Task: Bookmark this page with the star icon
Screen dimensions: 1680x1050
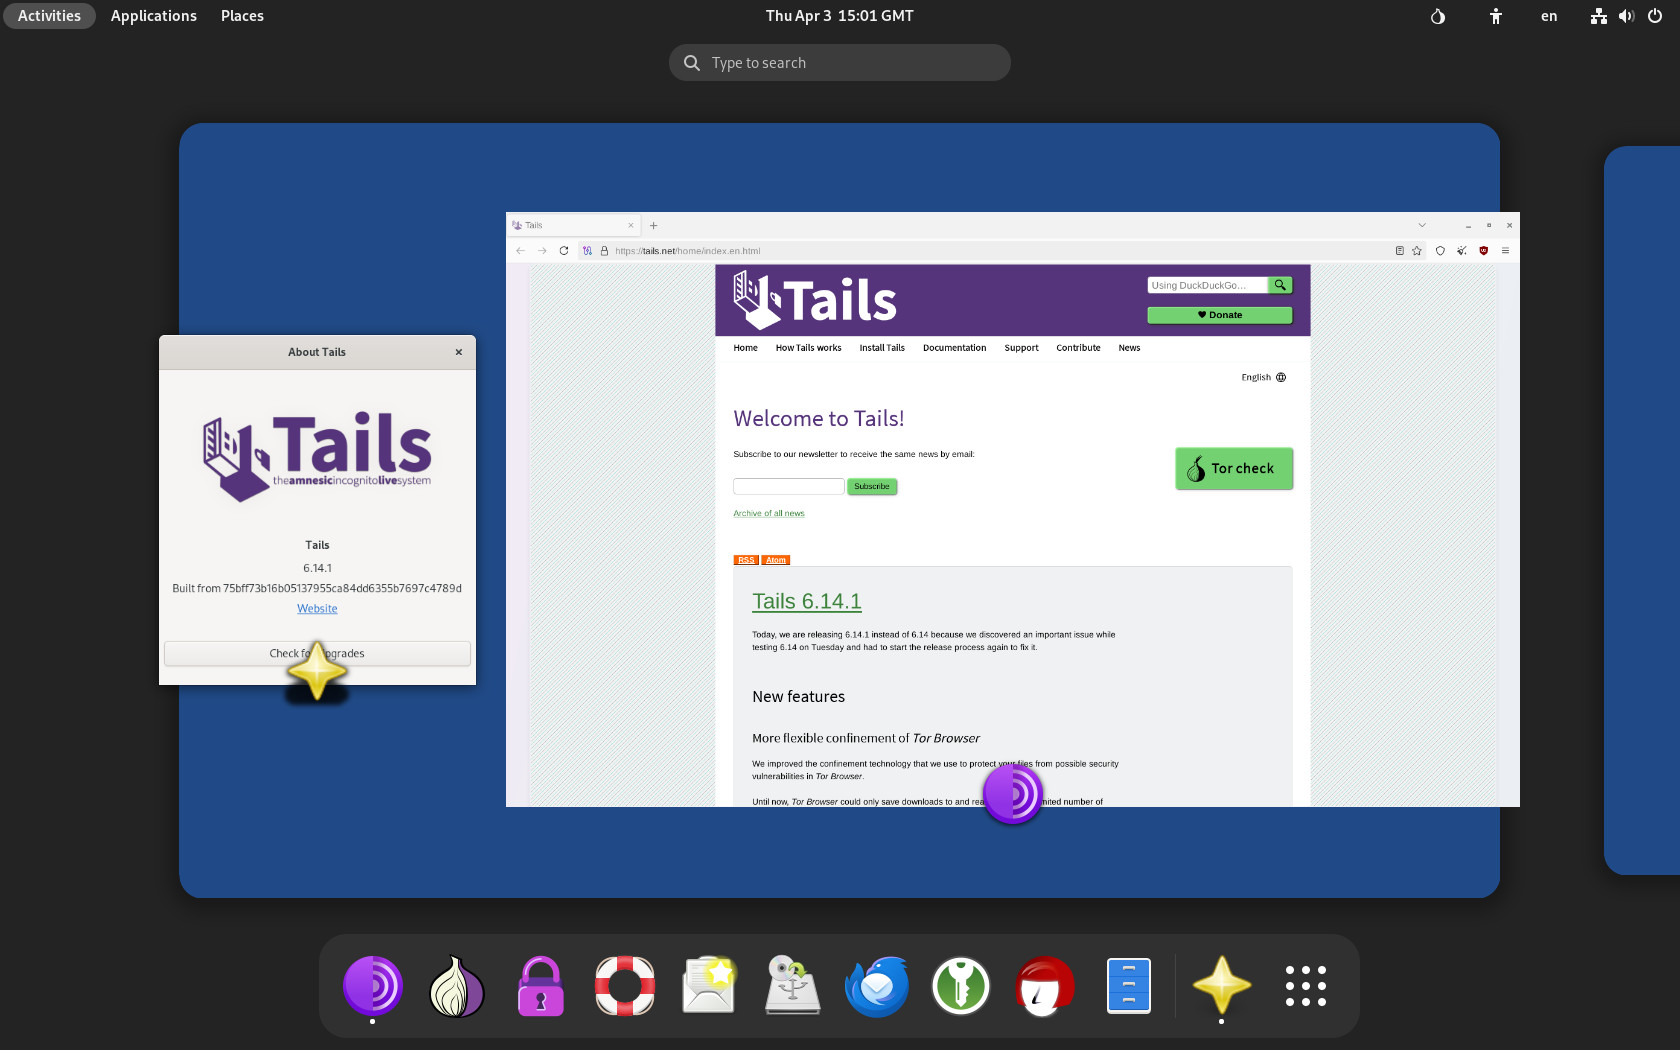Action: [x=1417, y=251]
